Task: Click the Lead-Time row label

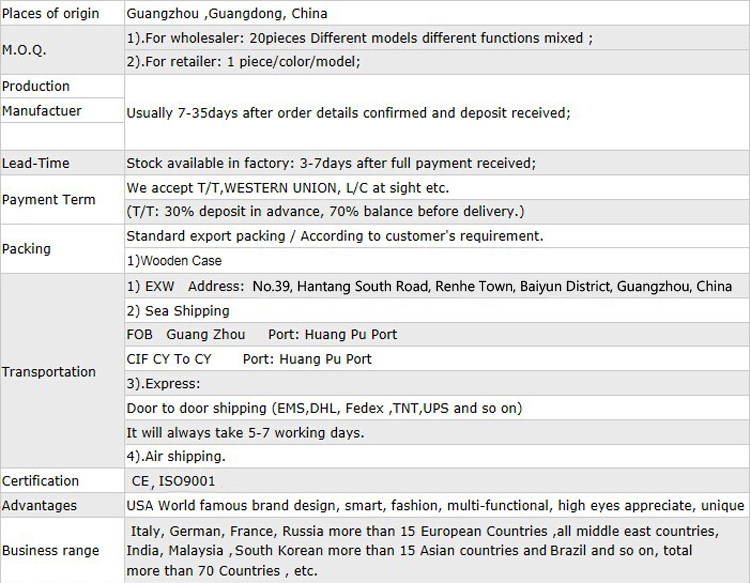Action: [x=62, y=163]
